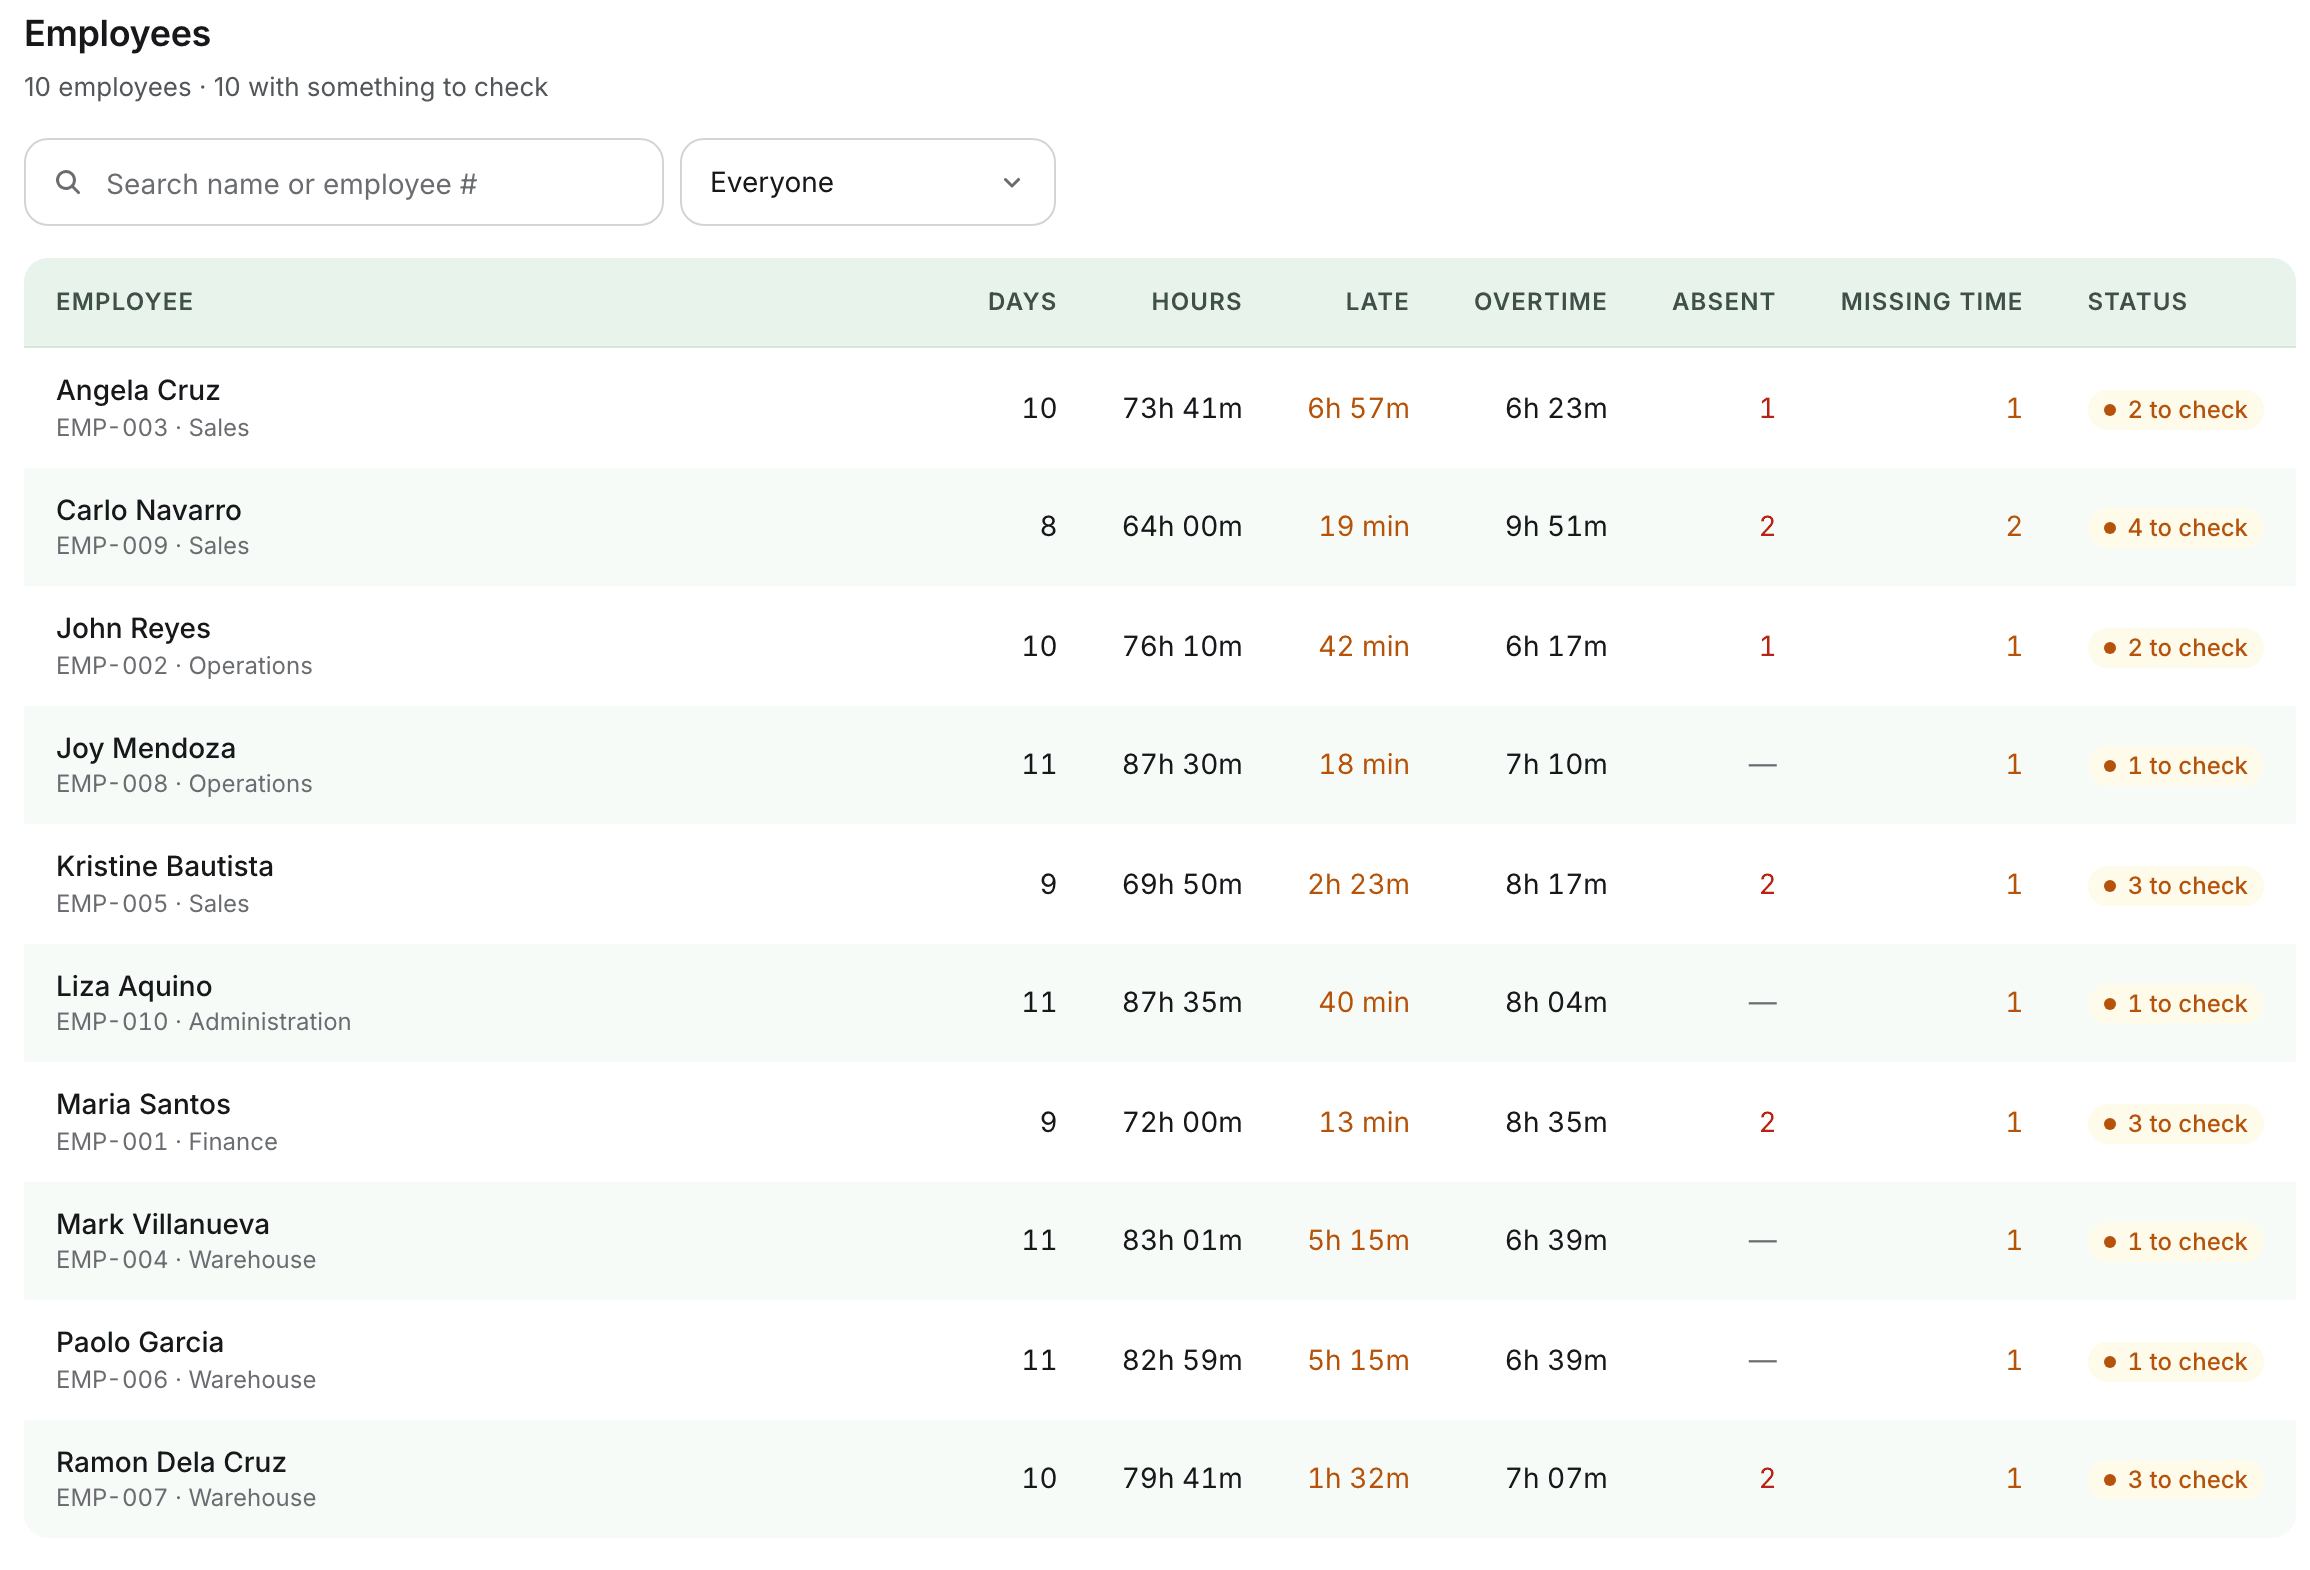
Task: Click Angela Cruz's 2 to check badge
Action: [x=2175, y=410]
